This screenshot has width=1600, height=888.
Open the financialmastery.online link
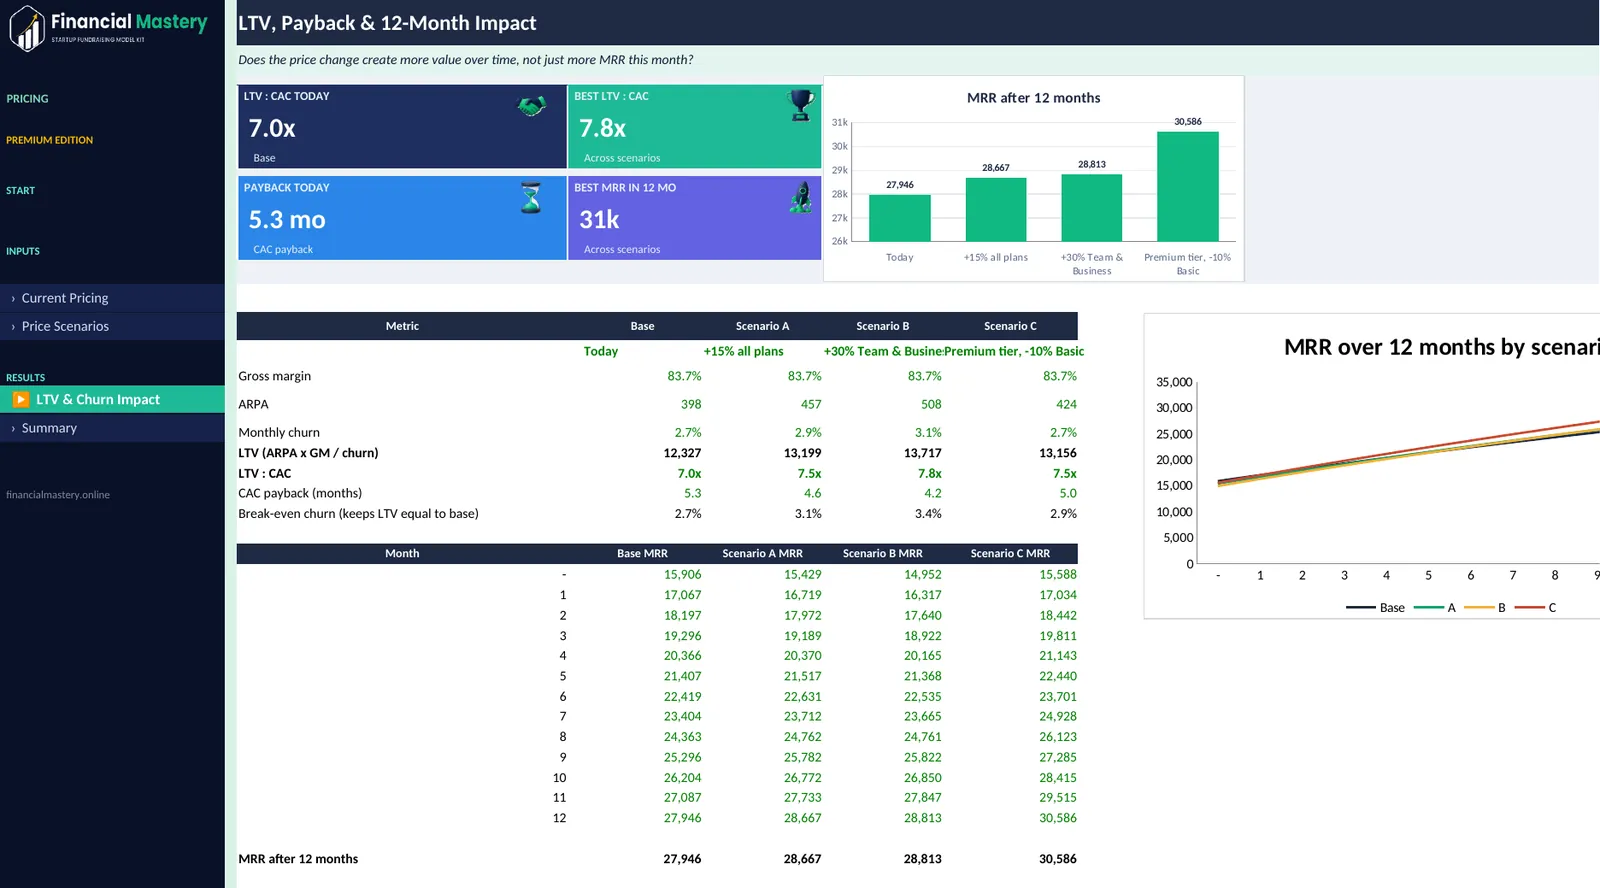click(58, 494)
